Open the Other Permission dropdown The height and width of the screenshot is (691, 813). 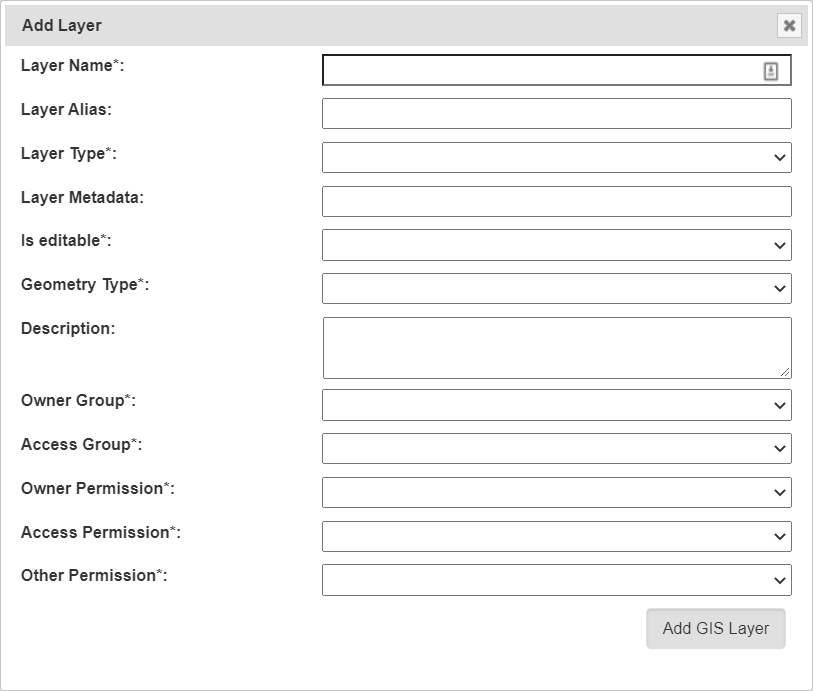556,580
